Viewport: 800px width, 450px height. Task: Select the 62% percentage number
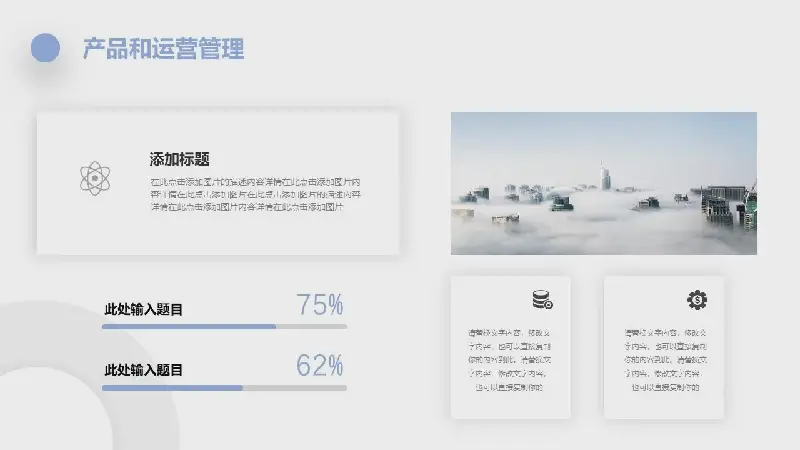320,365
